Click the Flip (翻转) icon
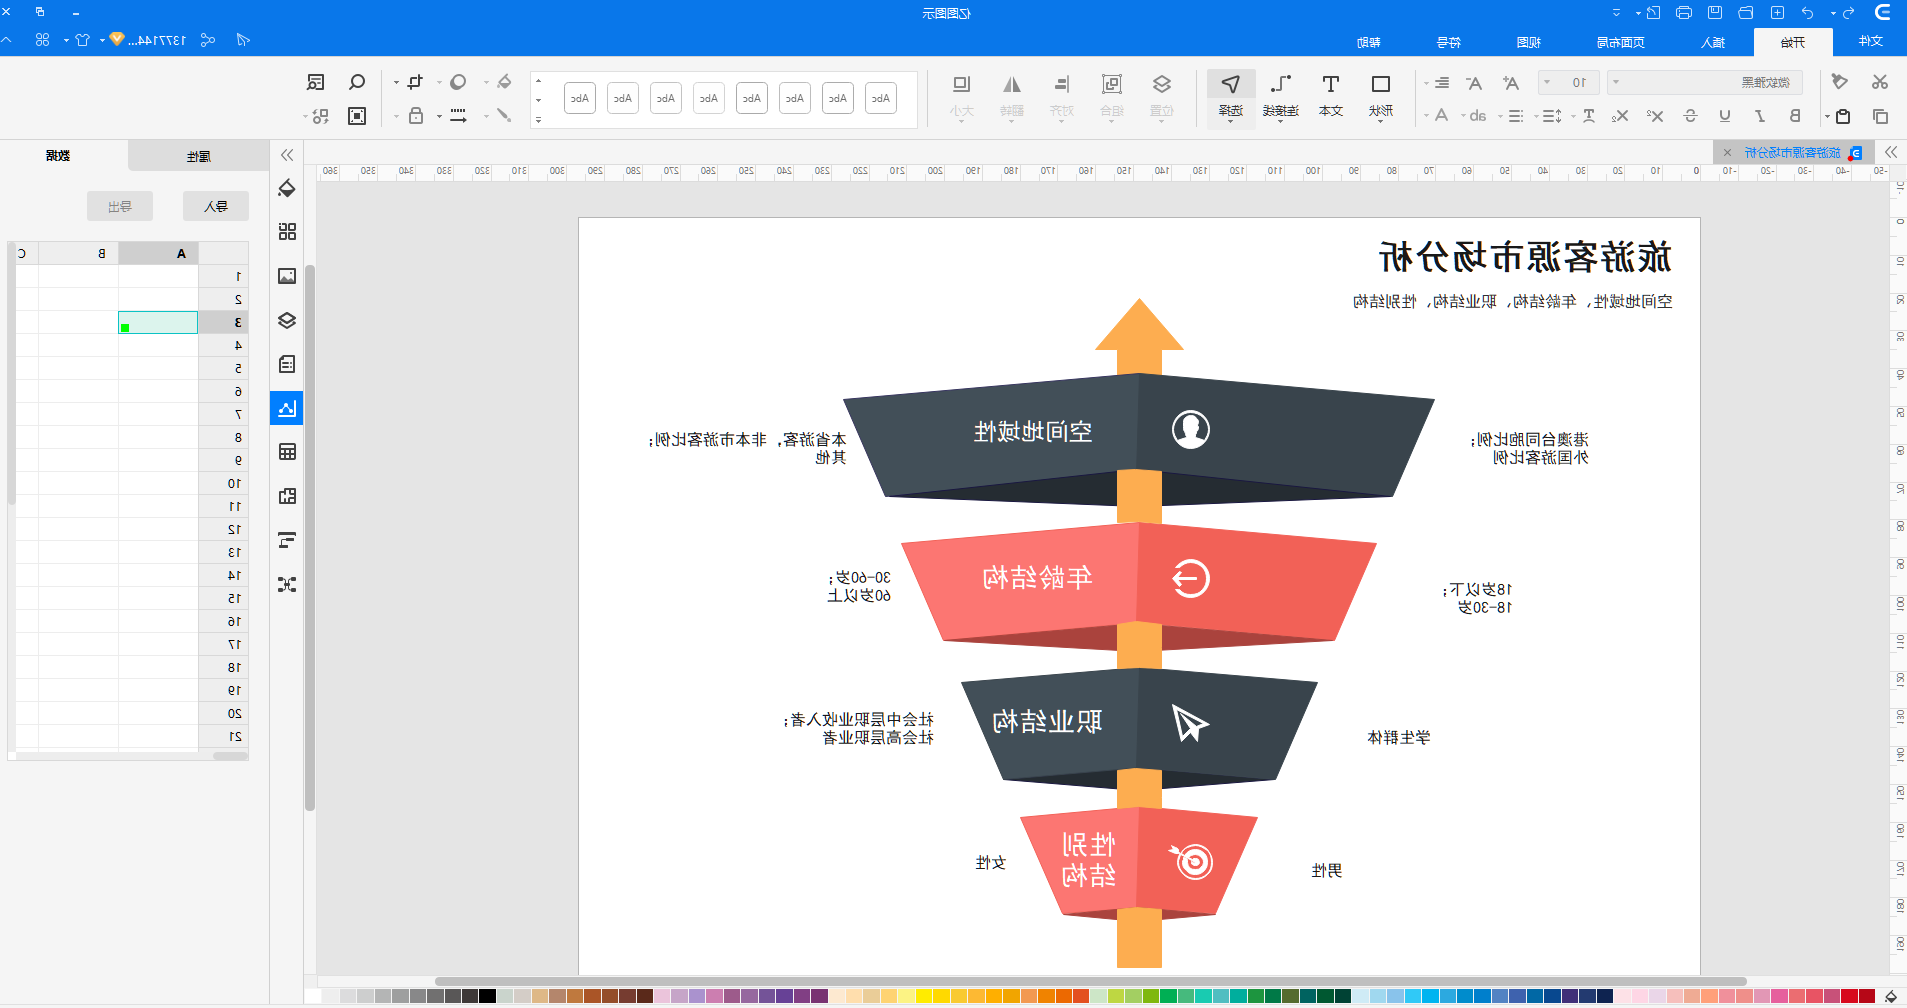Screen dimensions: 1907x1008 tap(1012, 96)
